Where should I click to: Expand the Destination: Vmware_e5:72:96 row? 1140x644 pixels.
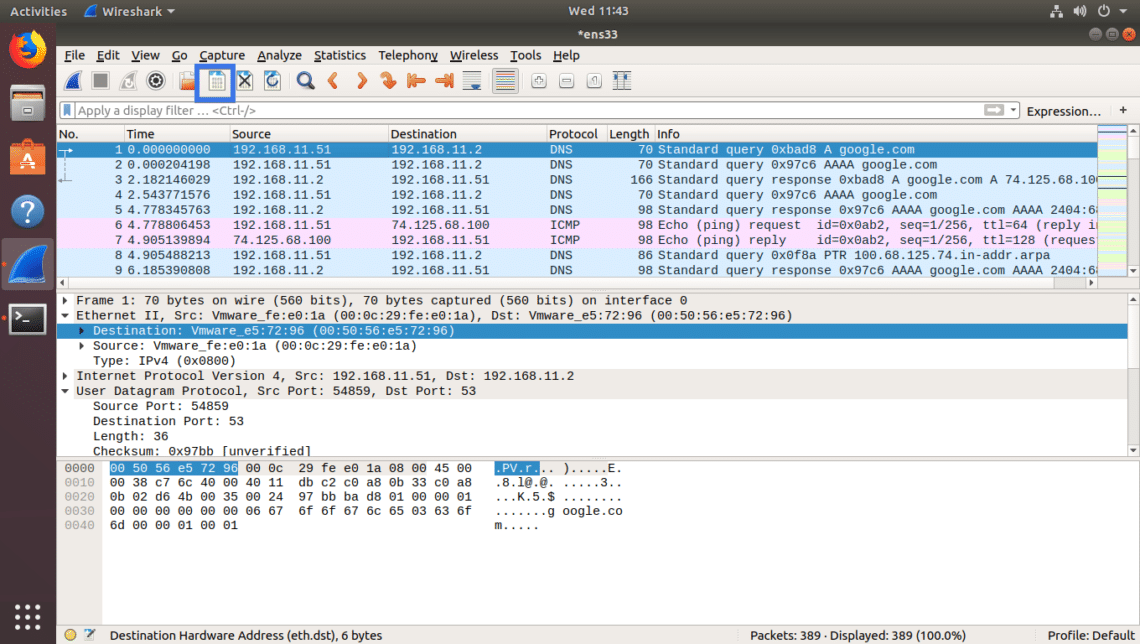click(x=81, y=331)
